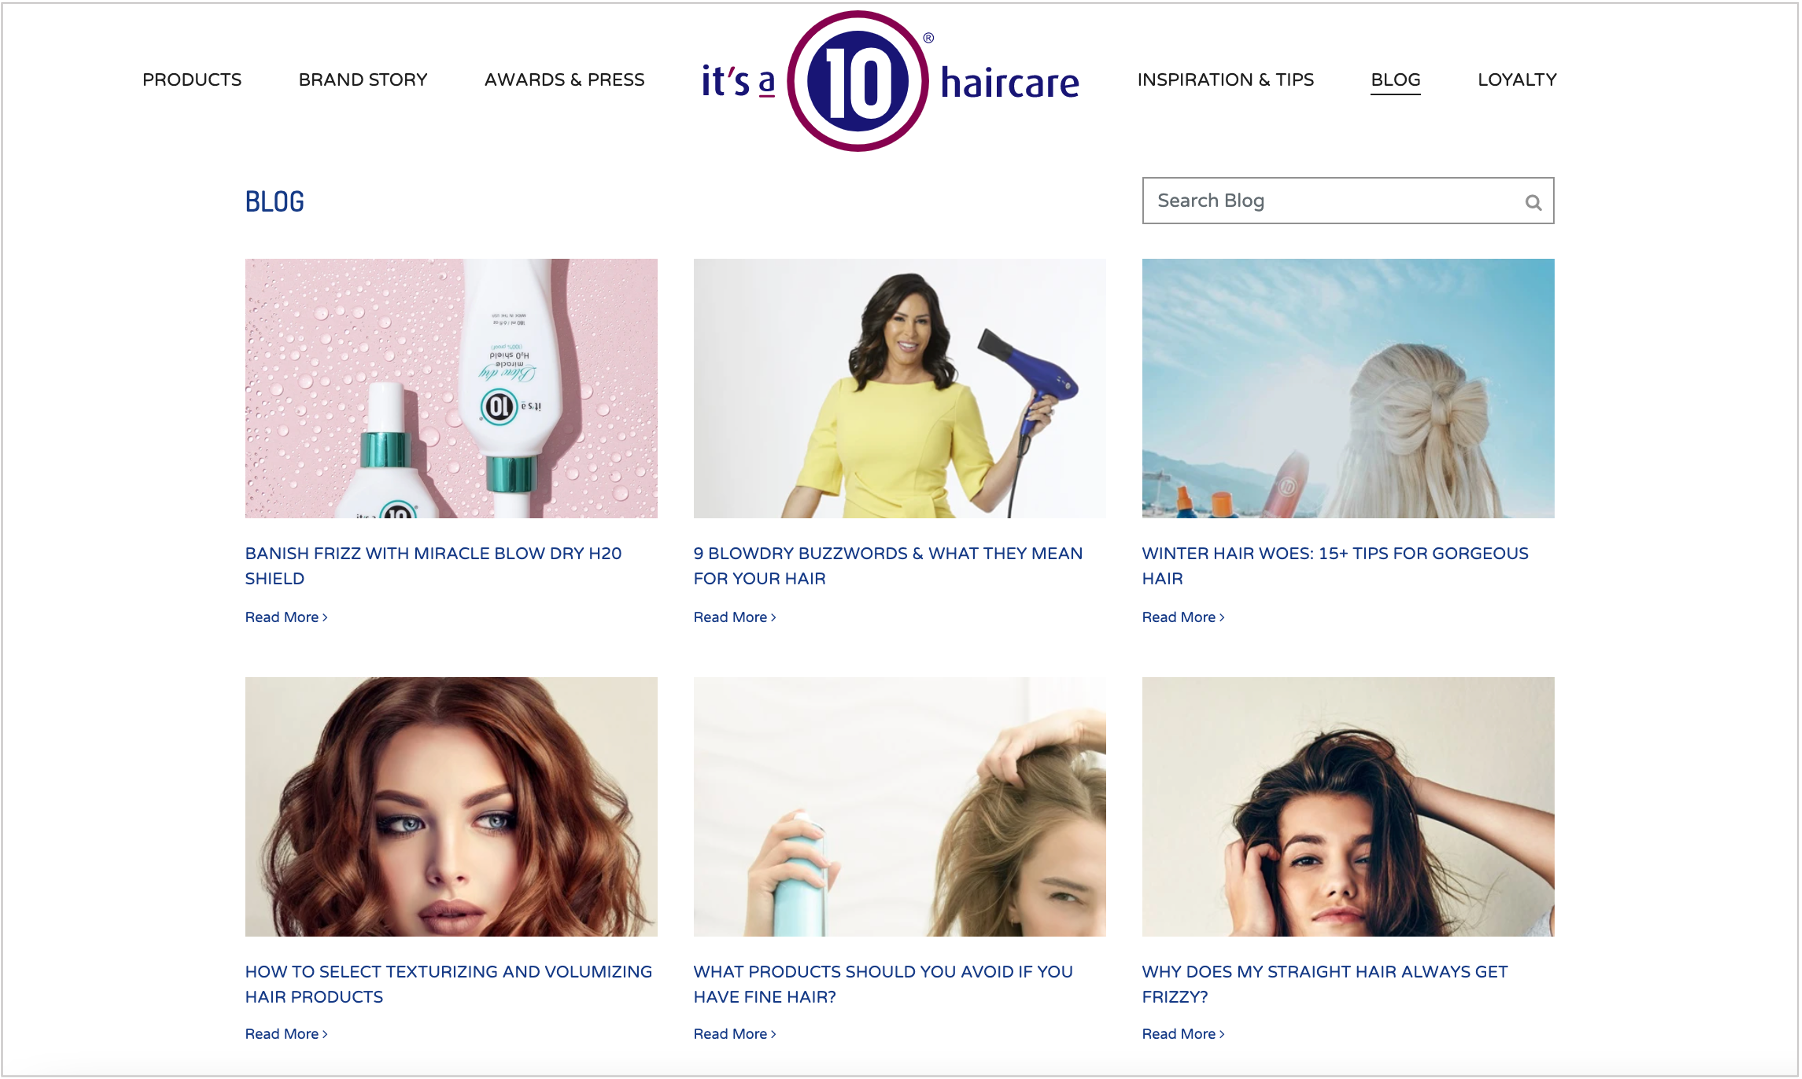Open the Products menu
Viewport: 1802px width, 1079px height.
[x=192, y=80]
